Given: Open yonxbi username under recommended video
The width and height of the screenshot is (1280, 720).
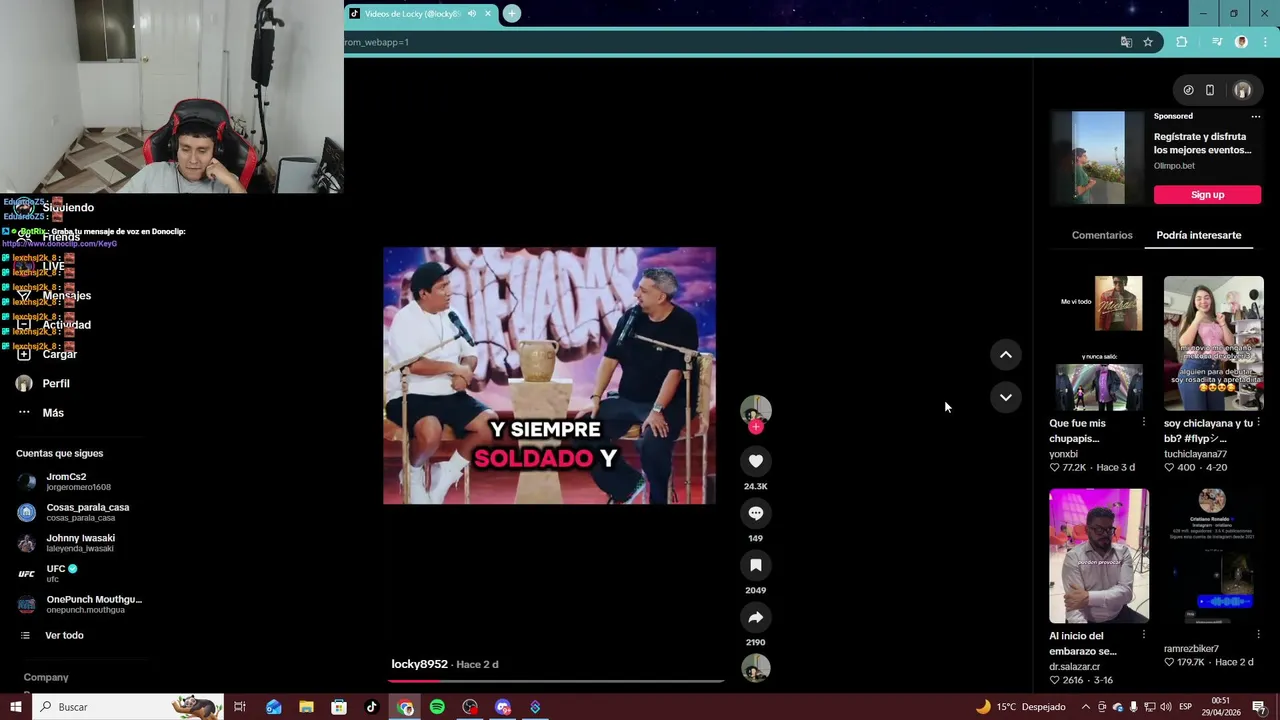Looking at the screenshot, I should tap(1063, 454).
